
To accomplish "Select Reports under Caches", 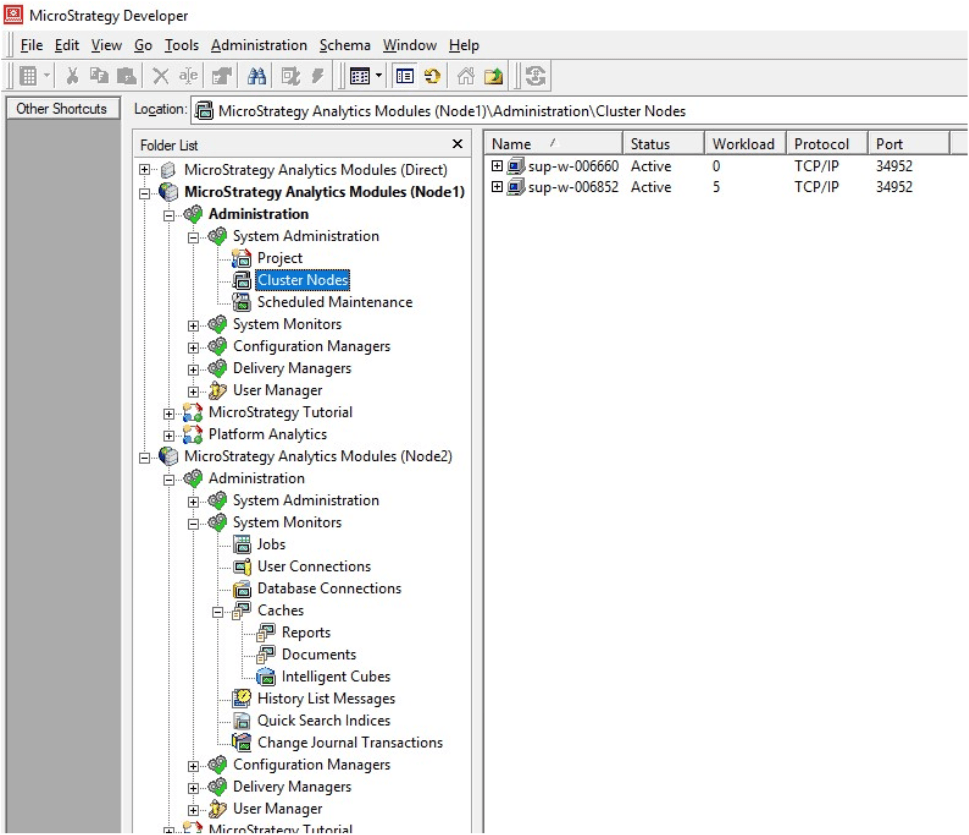I will click(x=306, y=633).
